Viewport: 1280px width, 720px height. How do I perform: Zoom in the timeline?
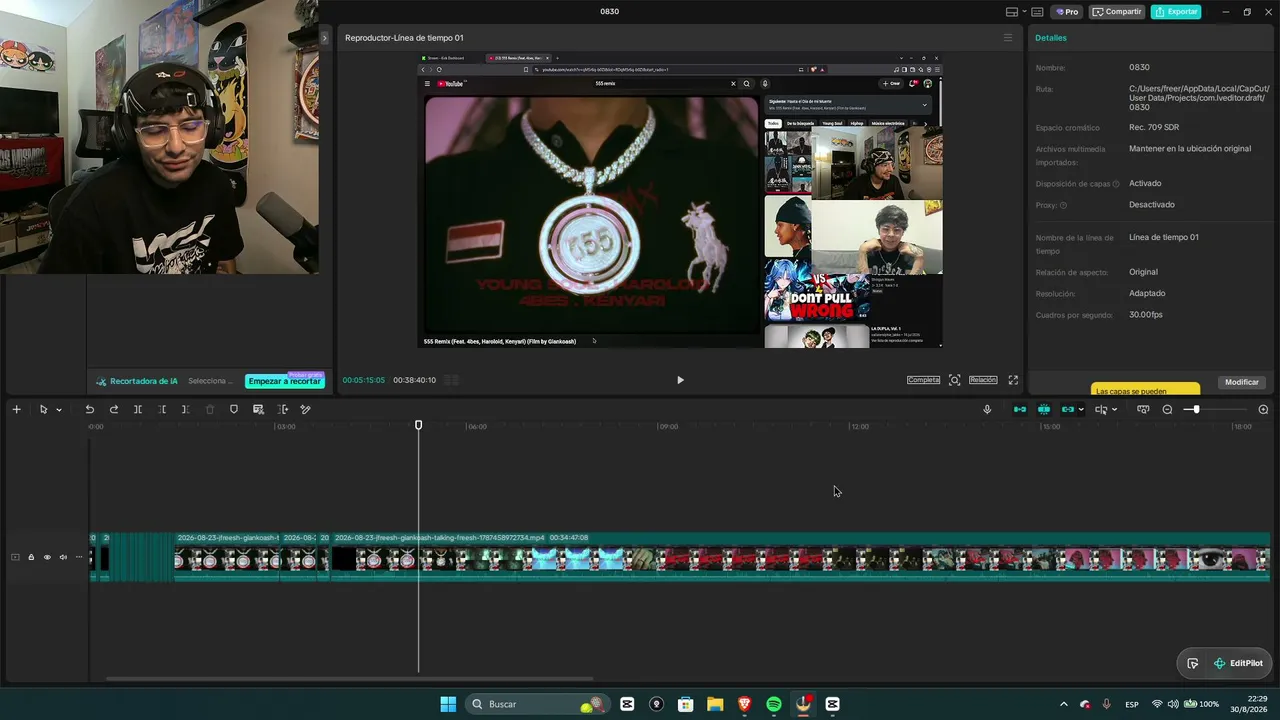coord(1263,409)
